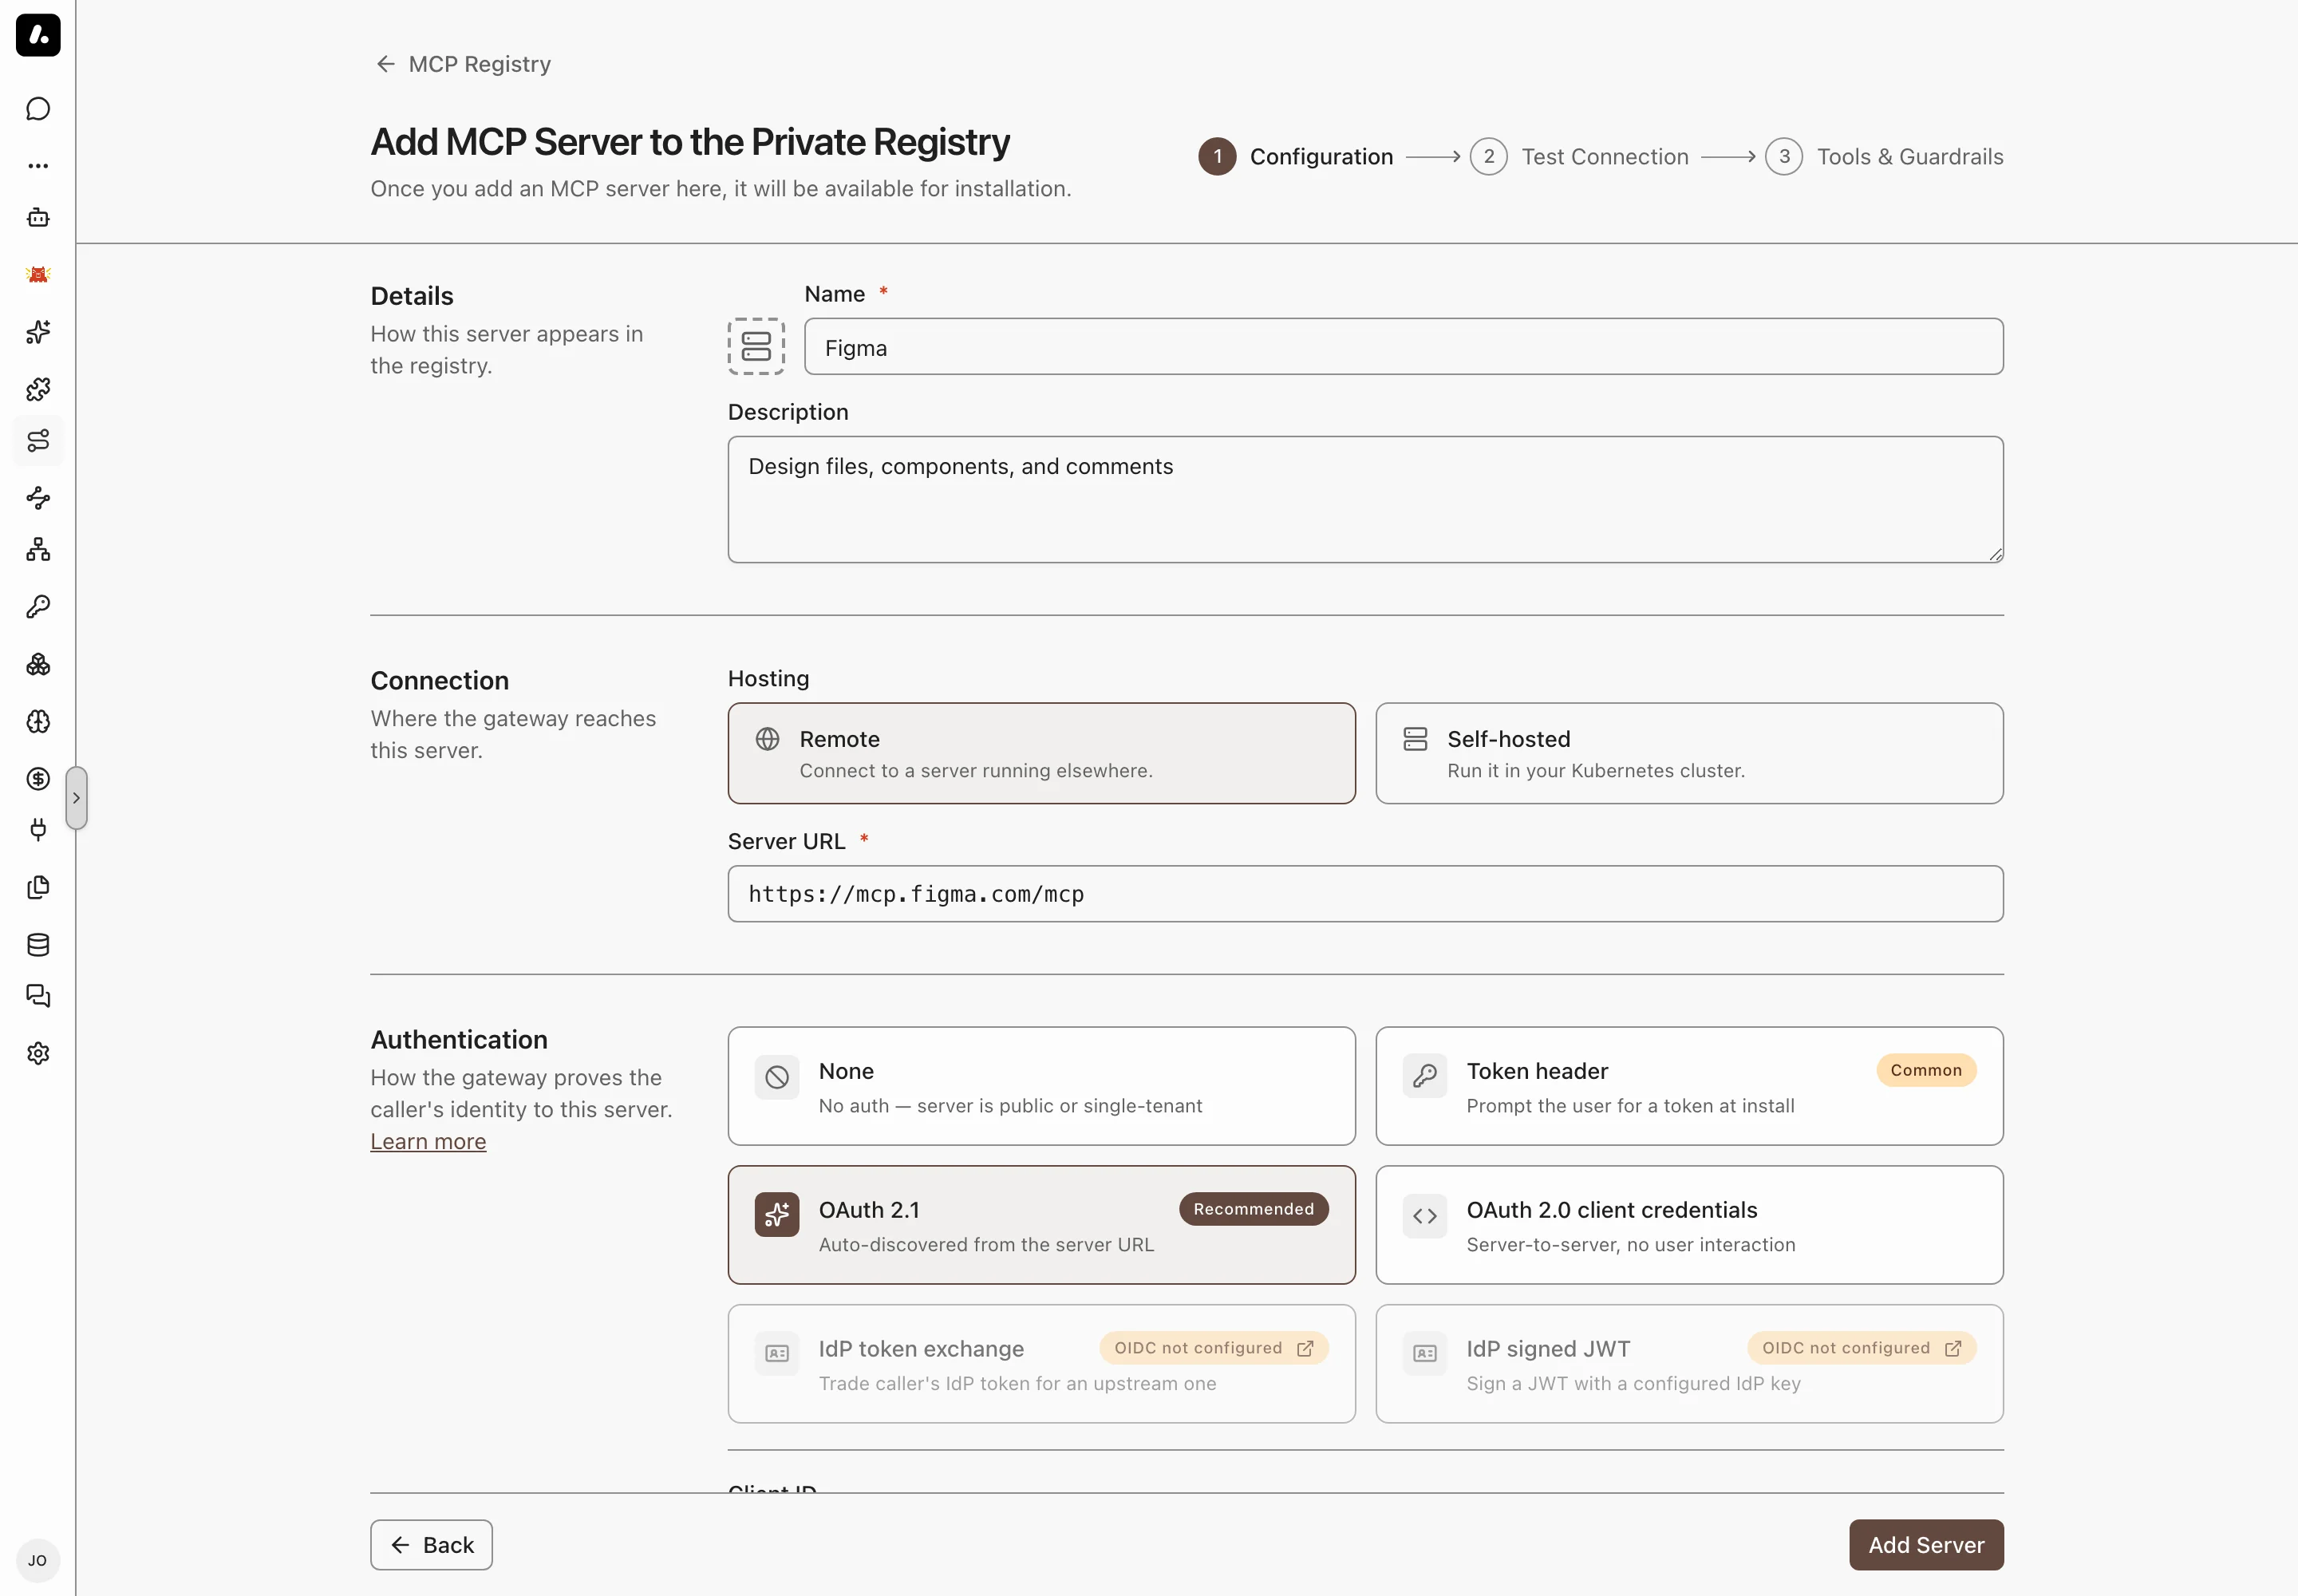Select Self-hosted hosting option

click(1689, 754)
